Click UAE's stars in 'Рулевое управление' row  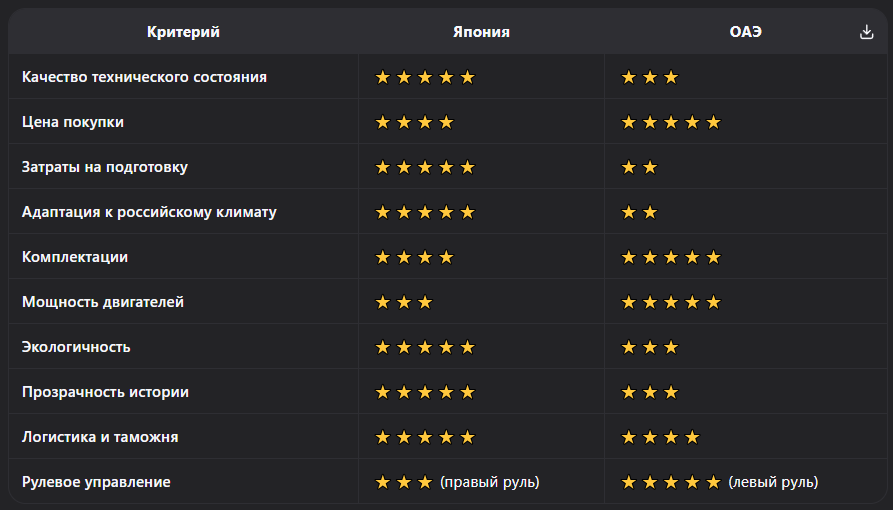671,482
